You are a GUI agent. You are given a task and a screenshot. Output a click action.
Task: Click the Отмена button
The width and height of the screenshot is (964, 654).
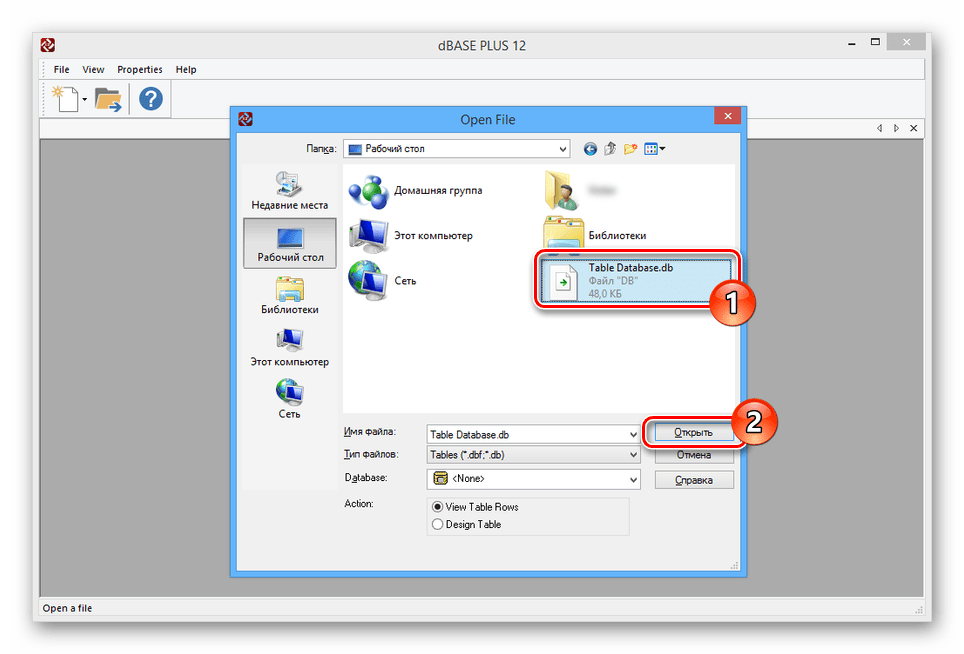[x=694, y=455]
